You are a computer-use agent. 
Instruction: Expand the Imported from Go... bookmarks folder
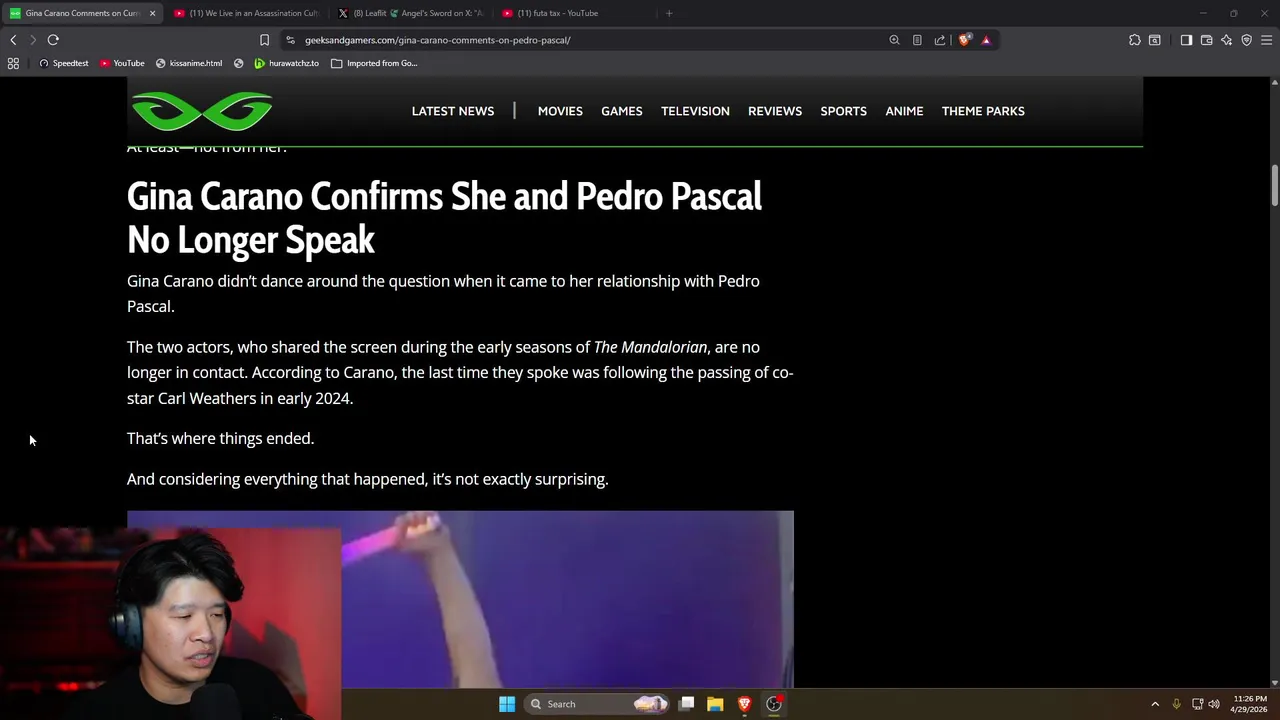374,63
